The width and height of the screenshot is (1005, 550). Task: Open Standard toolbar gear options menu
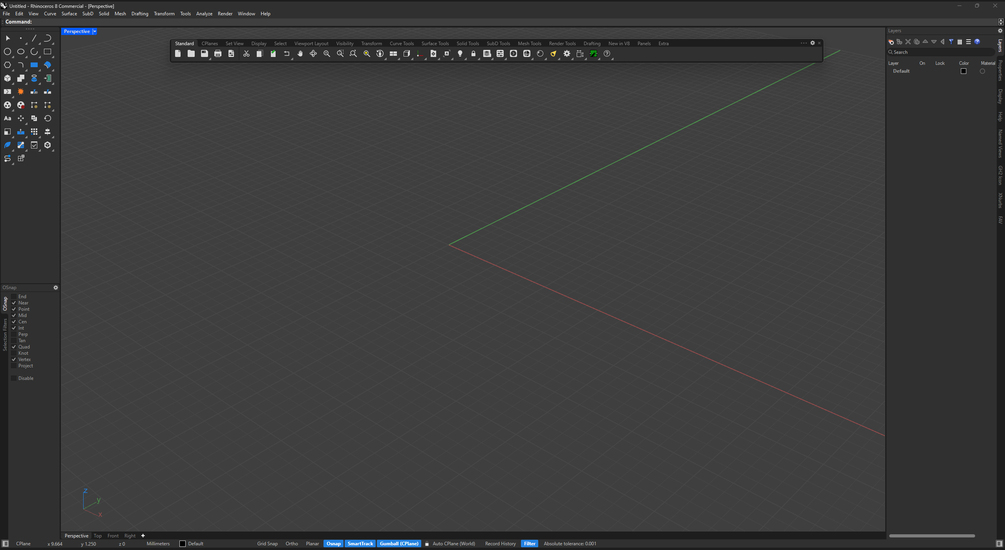pos(813,44)
